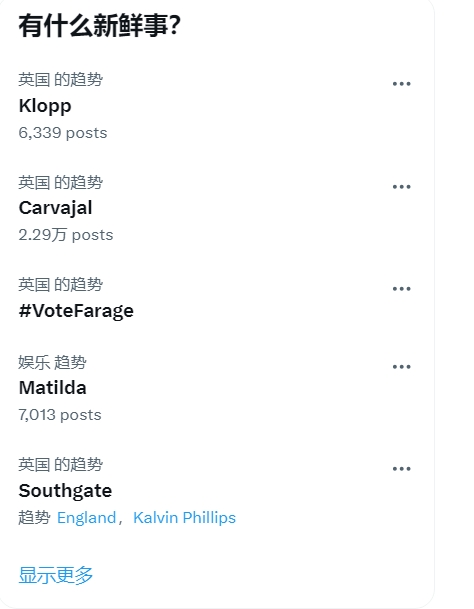This screenshot has width=474, height=609.
Task: Click the 7,013 posts count under Matilda
Action: (x=60, y=415)
